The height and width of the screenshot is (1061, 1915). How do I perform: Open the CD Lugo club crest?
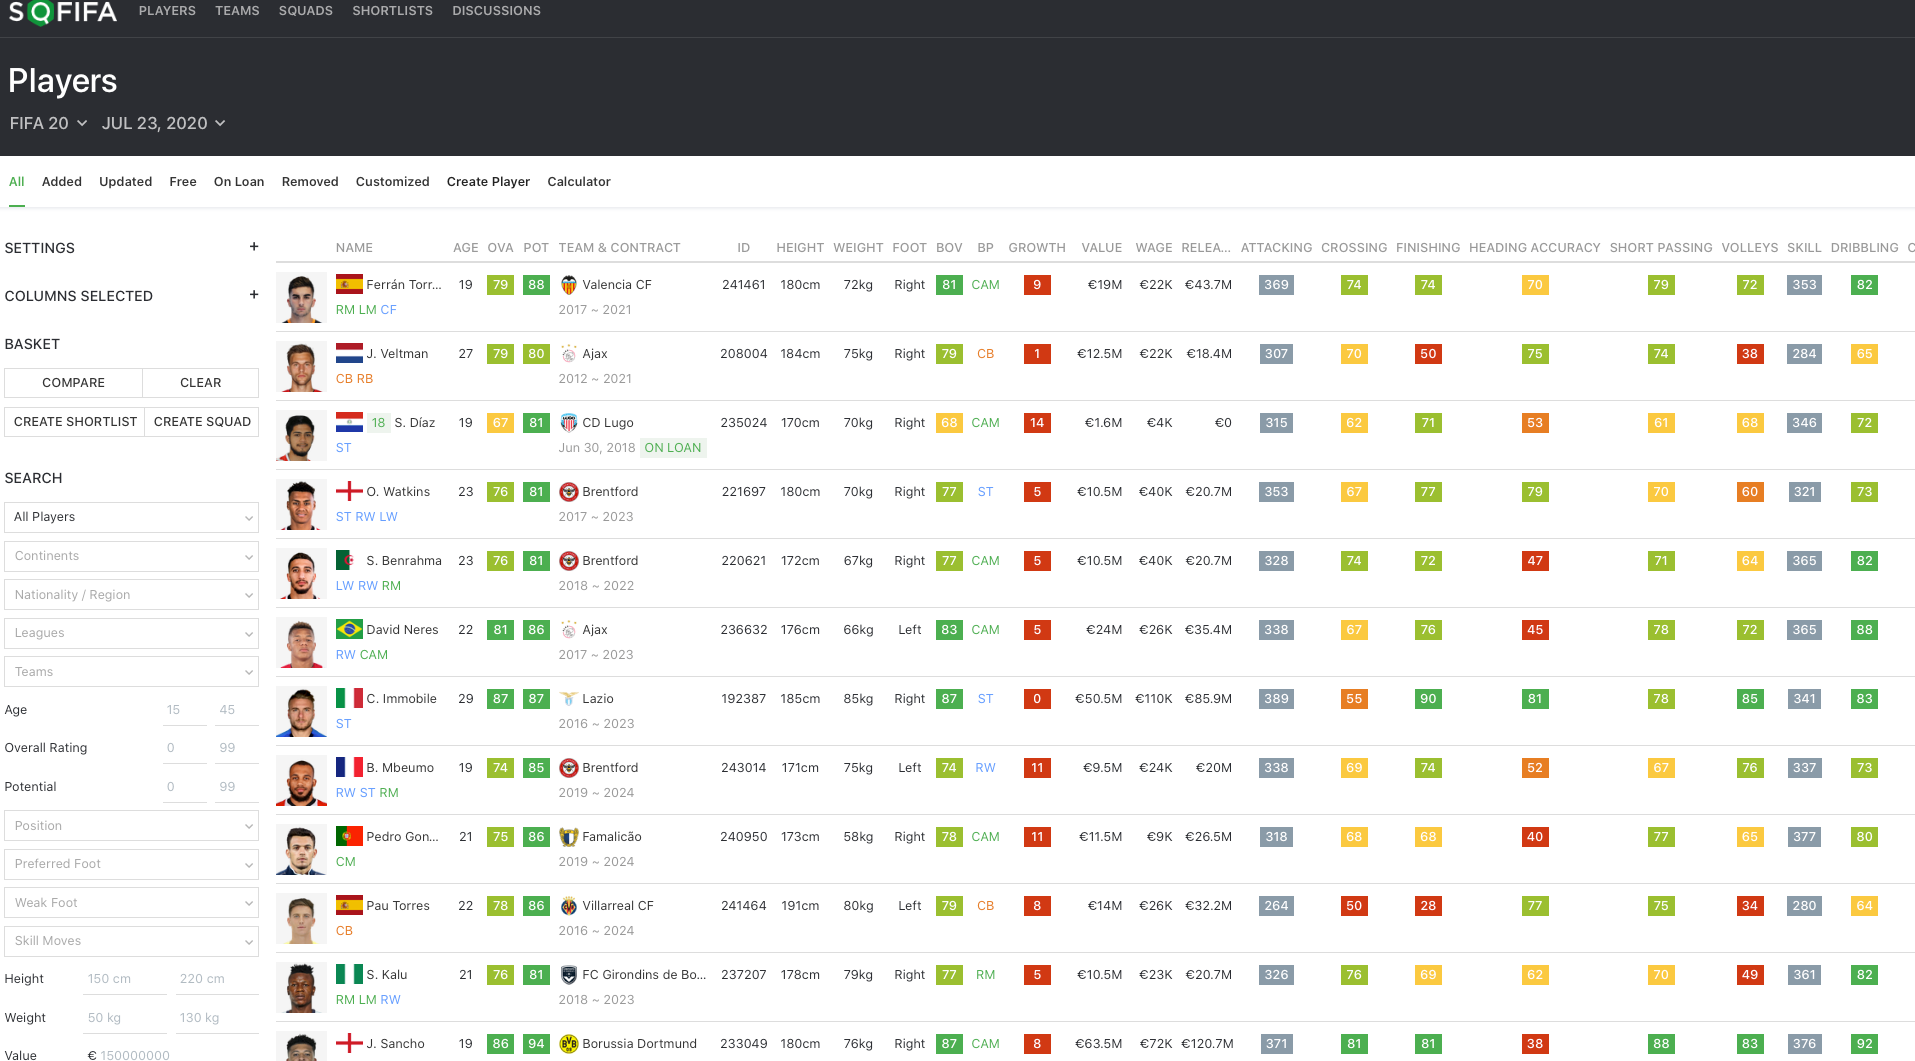(x=568, y=423)
